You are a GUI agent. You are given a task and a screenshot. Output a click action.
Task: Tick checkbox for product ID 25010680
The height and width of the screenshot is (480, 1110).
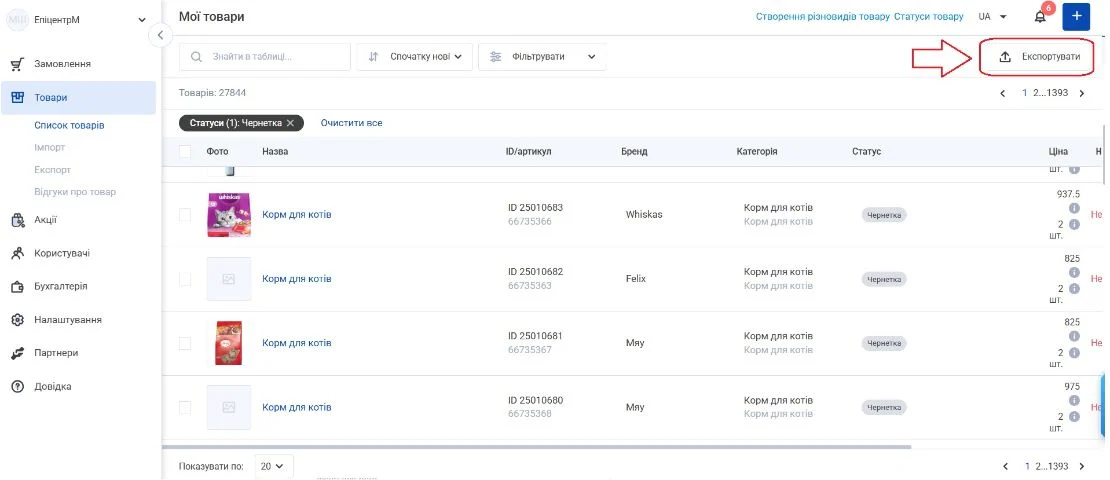pos(185,408)
